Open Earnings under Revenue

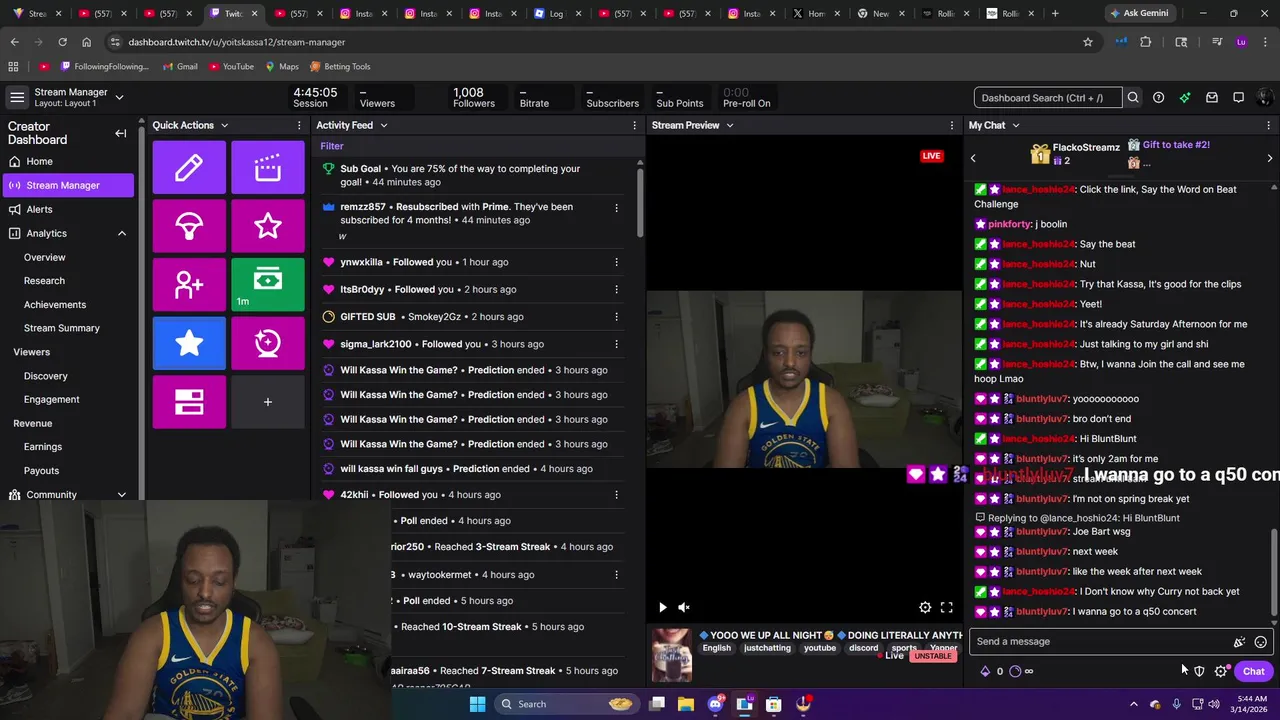pyautogui.click(x=43, y=447)
